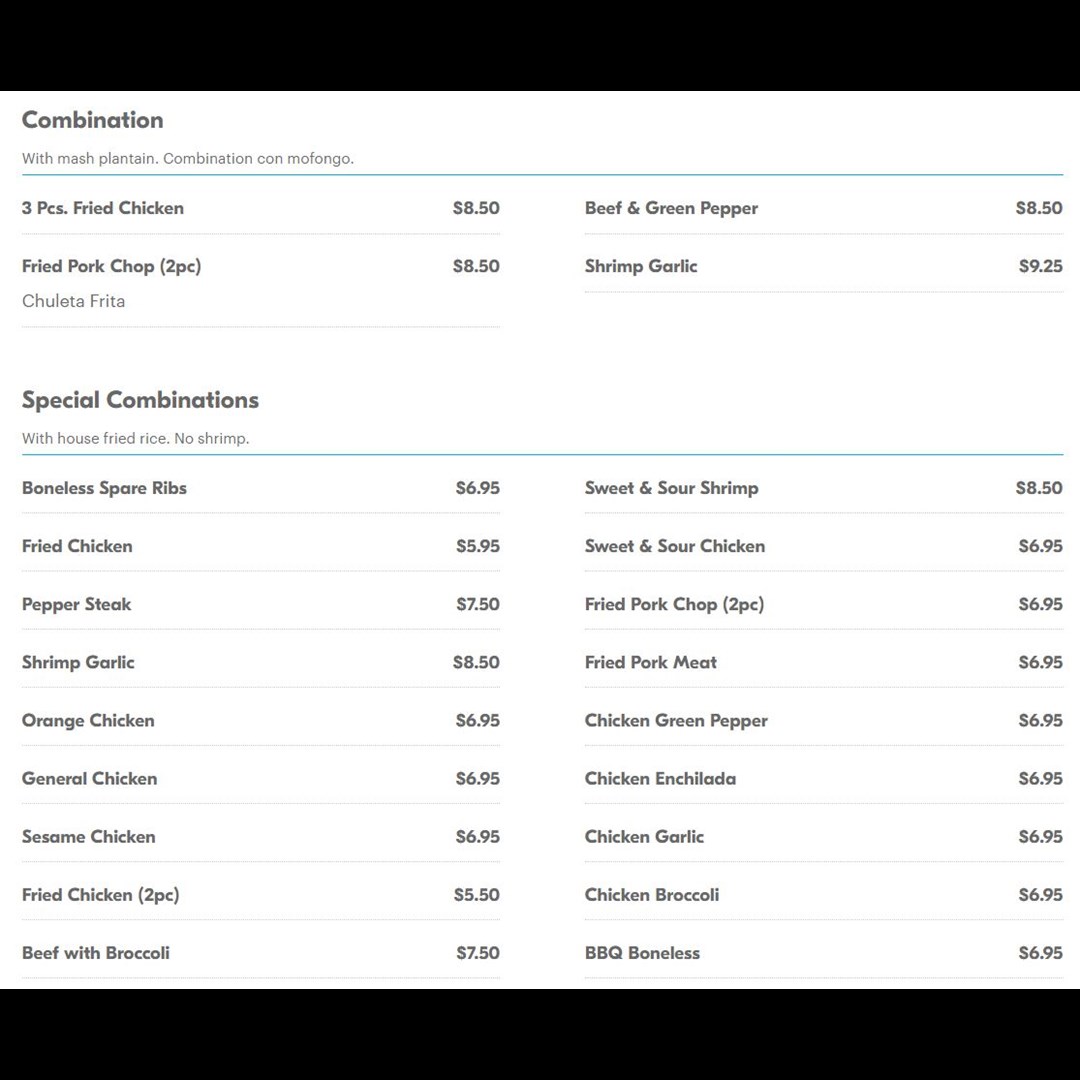The height and width of the screenshot is (1080, 1080).
Task: Click the price beside Boneless Spare Ribs
Action: click(478, 488)
